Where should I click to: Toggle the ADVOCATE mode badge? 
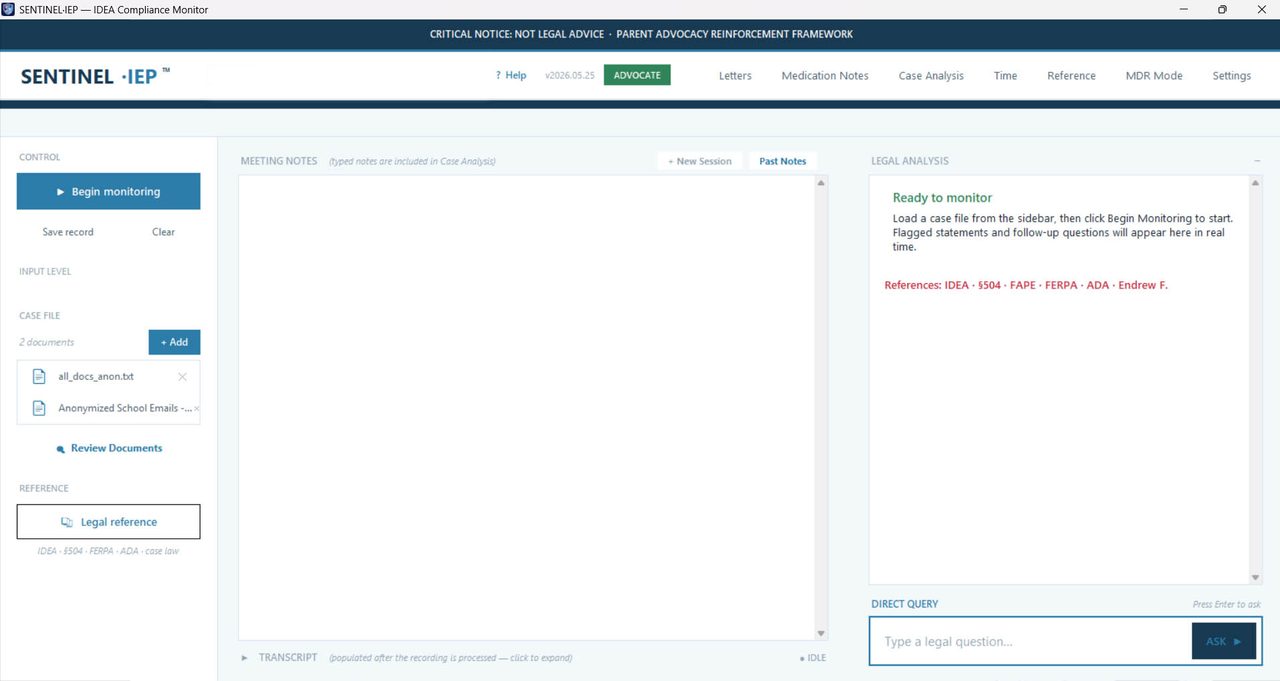(x=637, y=75)
